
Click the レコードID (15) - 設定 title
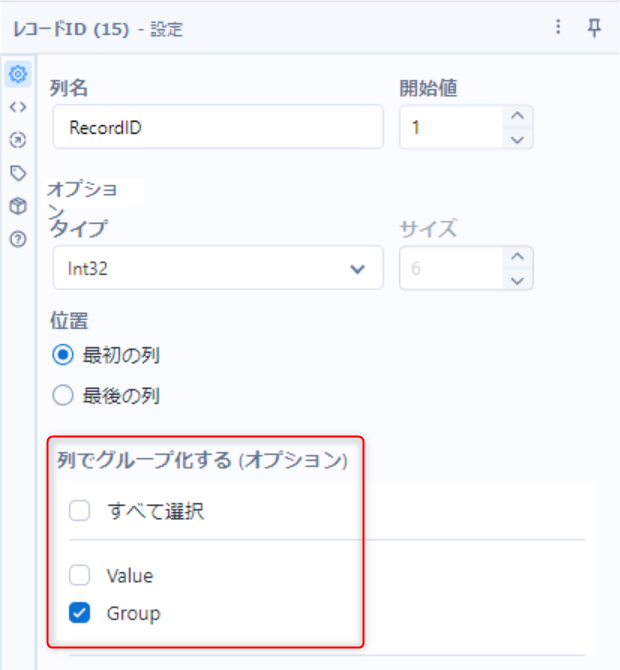[98, 29]
